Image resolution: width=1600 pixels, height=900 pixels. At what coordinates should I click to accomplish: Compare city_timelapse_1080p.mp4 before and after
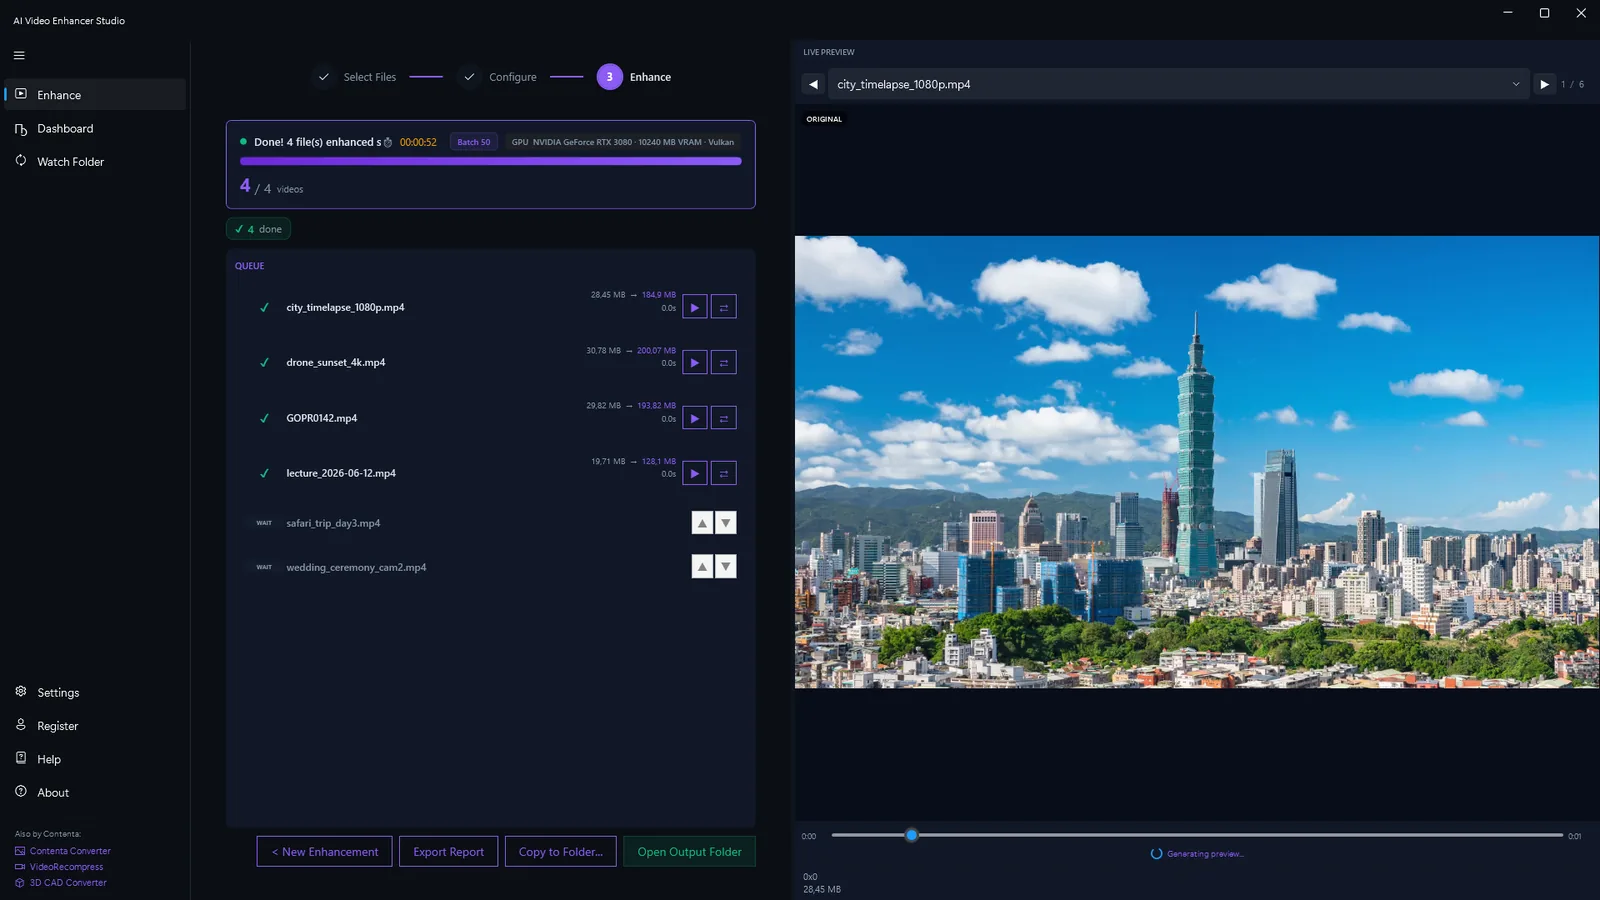point(724,307)
